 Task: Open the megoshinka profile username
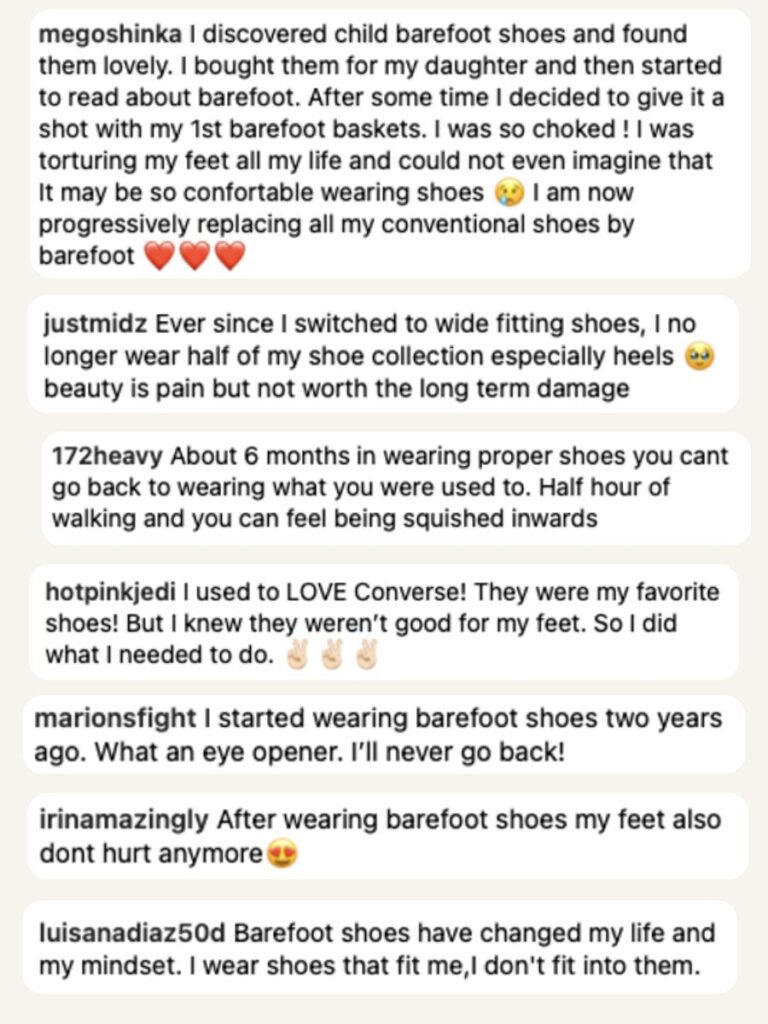pyautogui.click(x=111, y=35)
